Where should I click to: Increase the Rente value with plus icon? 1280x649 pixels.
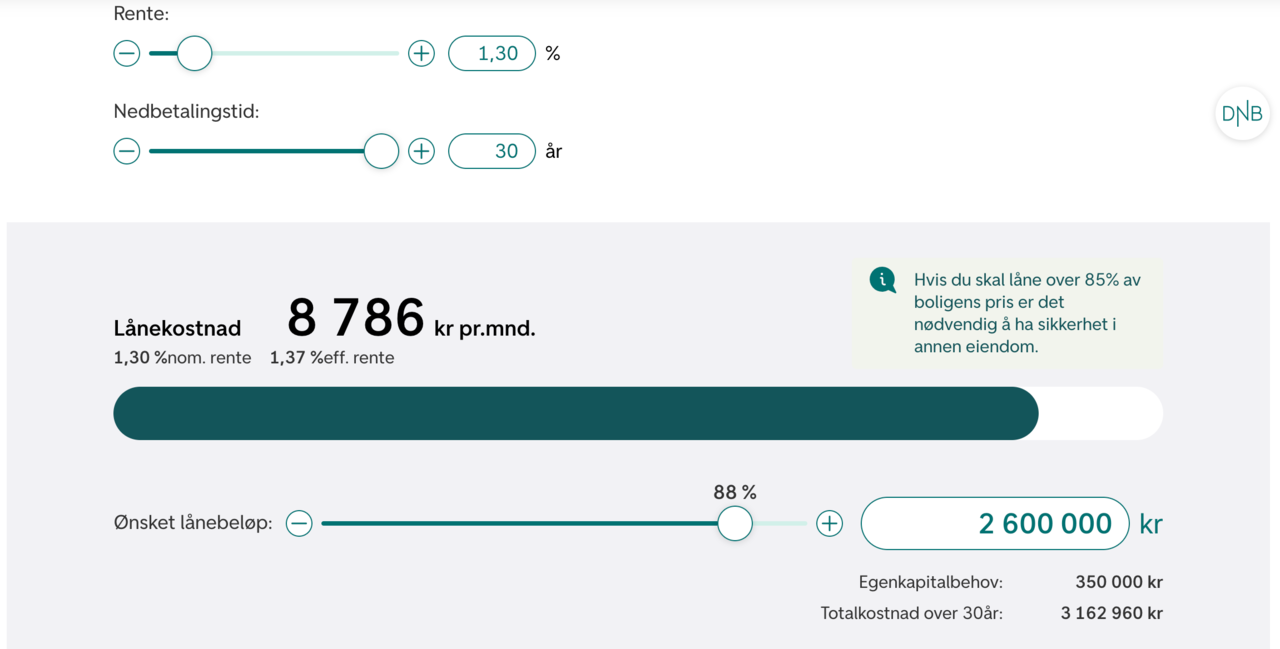click(x=422, y=53)
